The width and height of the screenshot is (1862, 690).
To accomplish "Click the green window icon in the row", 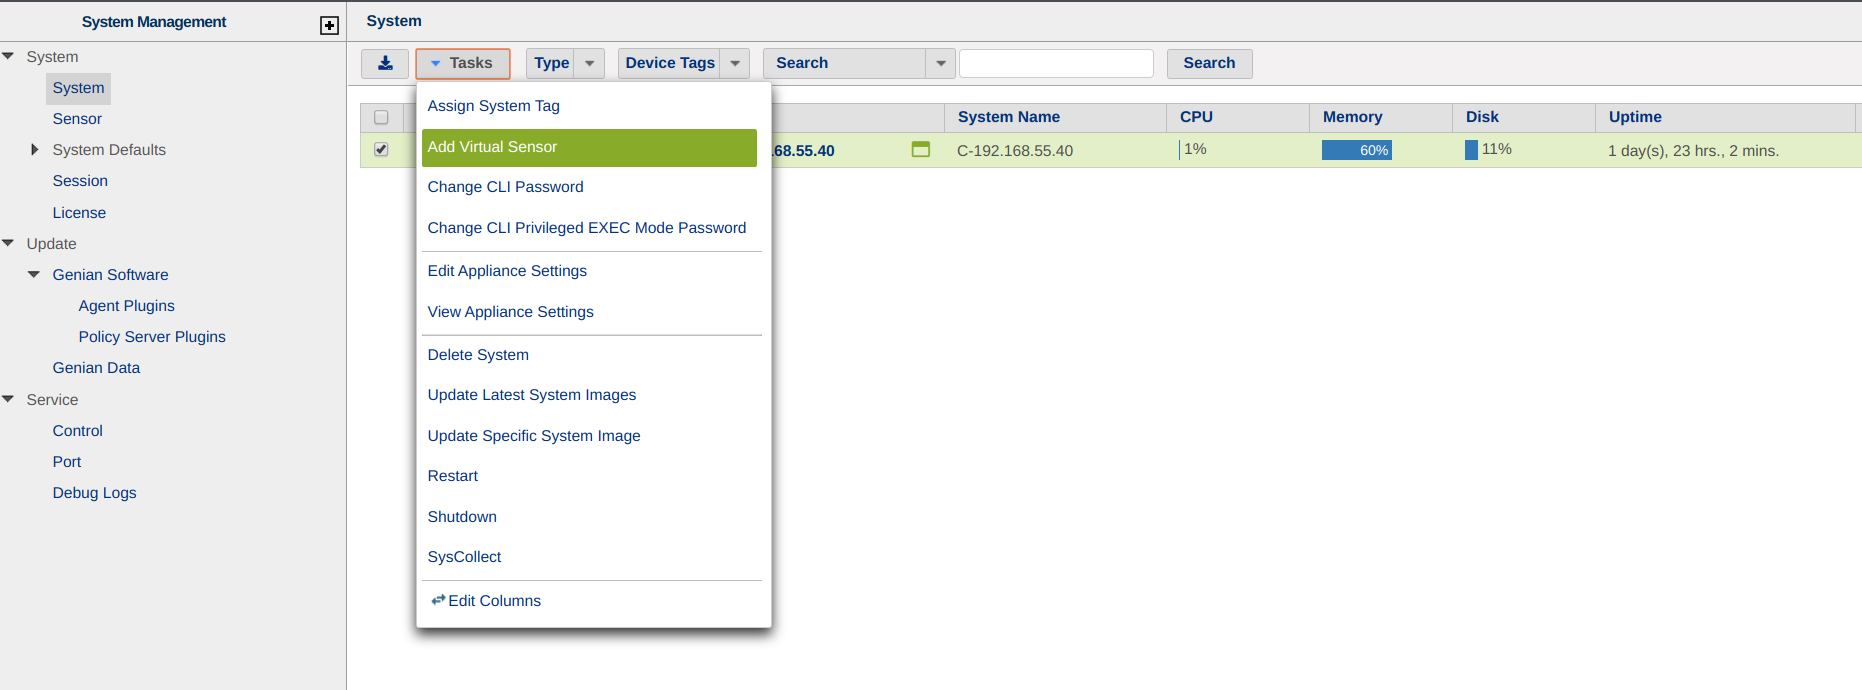I will (x=920, y=150).
